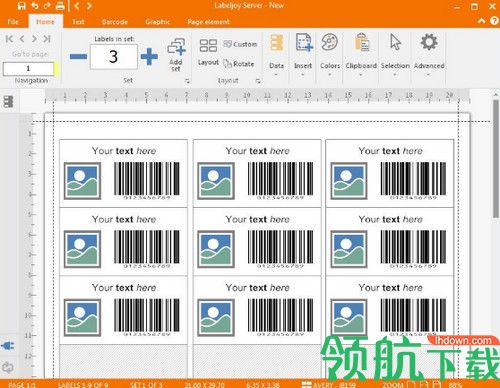Open Set group dialog launcher
The image size is (500, 388).
(x=187, y=81)
